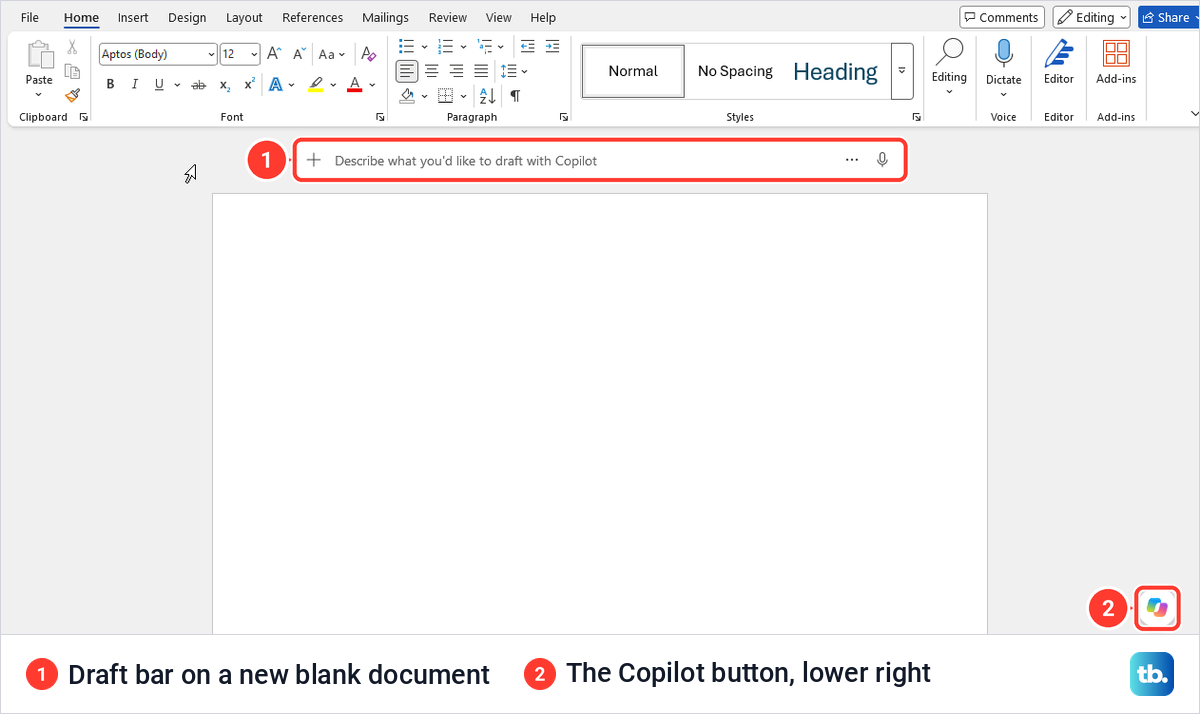
Task: Expand the Styles gallery more arrow
Action: tap(902, 71)
